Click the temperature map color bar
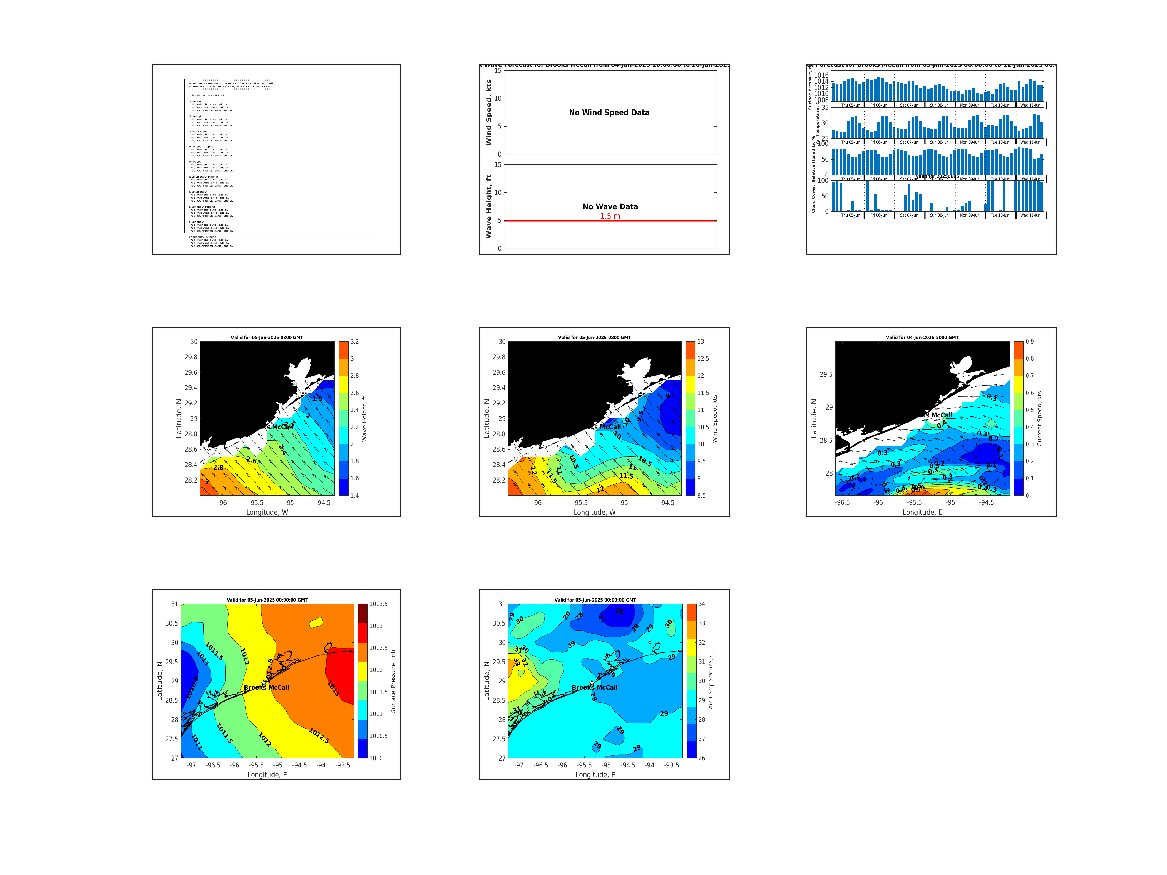The image size is (1167, 875). 691,681
